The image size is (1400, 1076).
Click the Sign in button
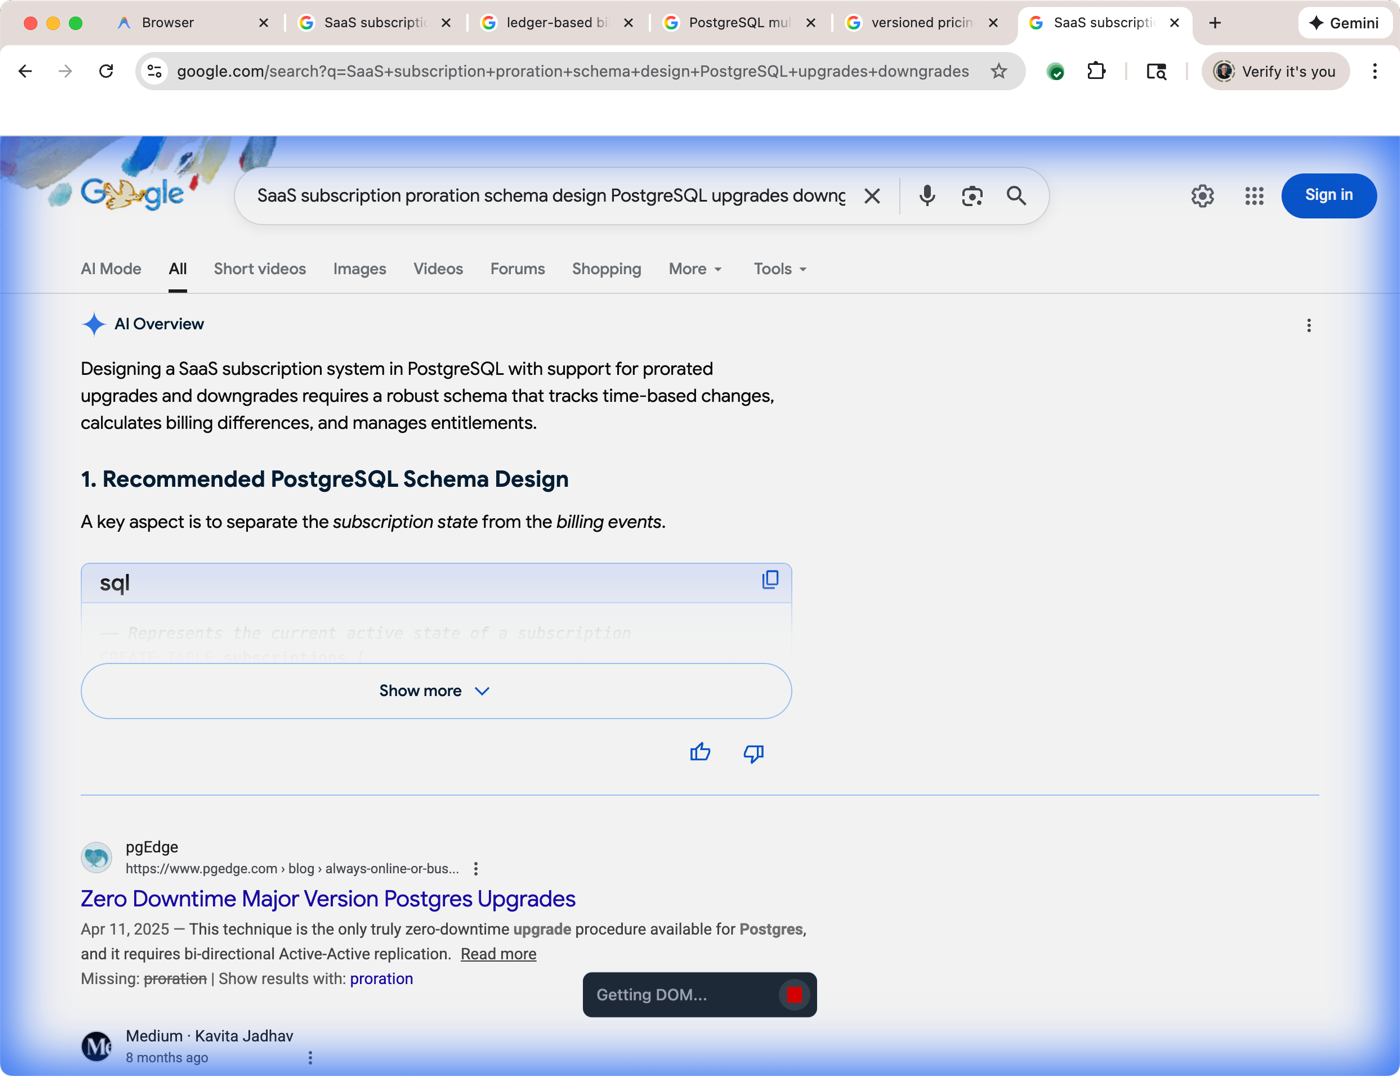[x=1328, y=195]
